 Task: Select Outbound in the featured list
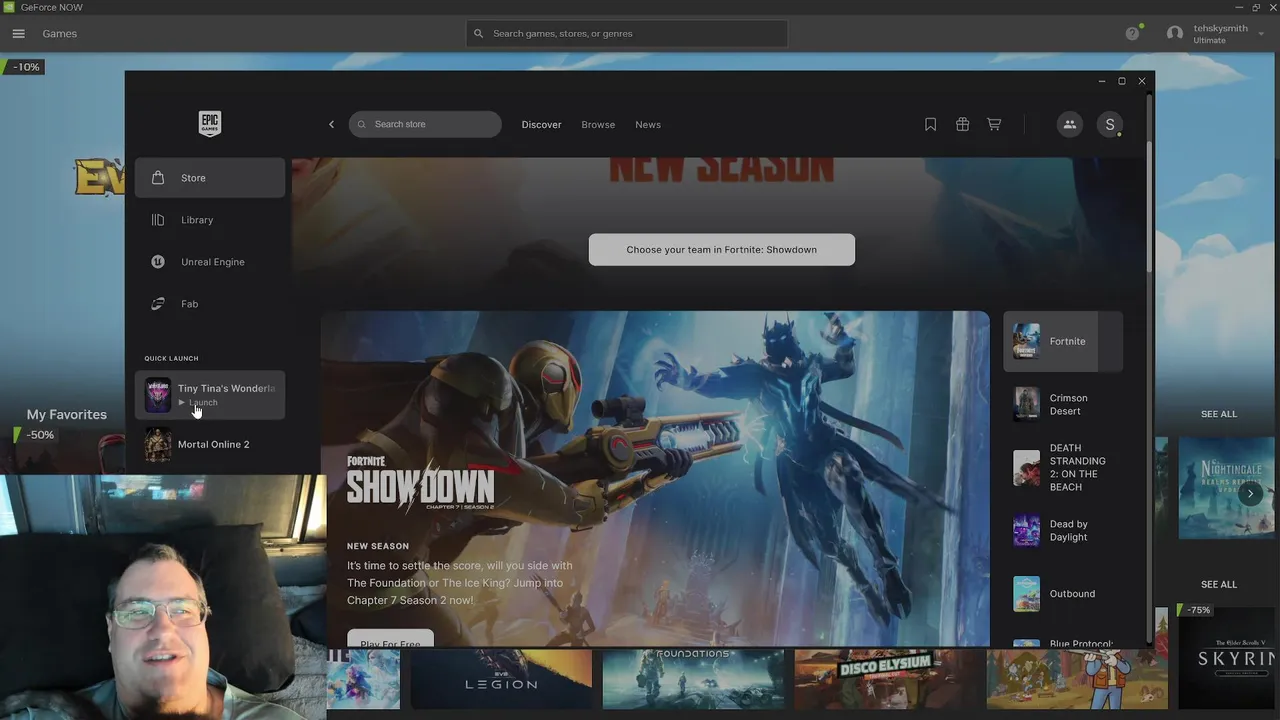point(1063,593)
